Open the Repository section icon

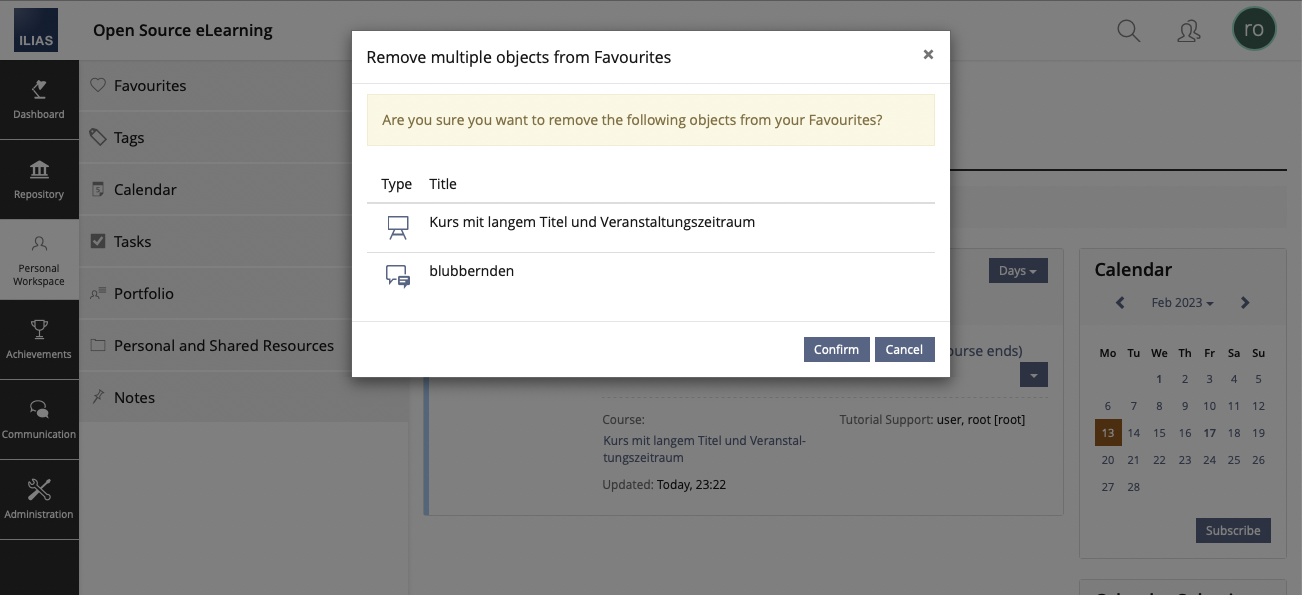(39, 170)
